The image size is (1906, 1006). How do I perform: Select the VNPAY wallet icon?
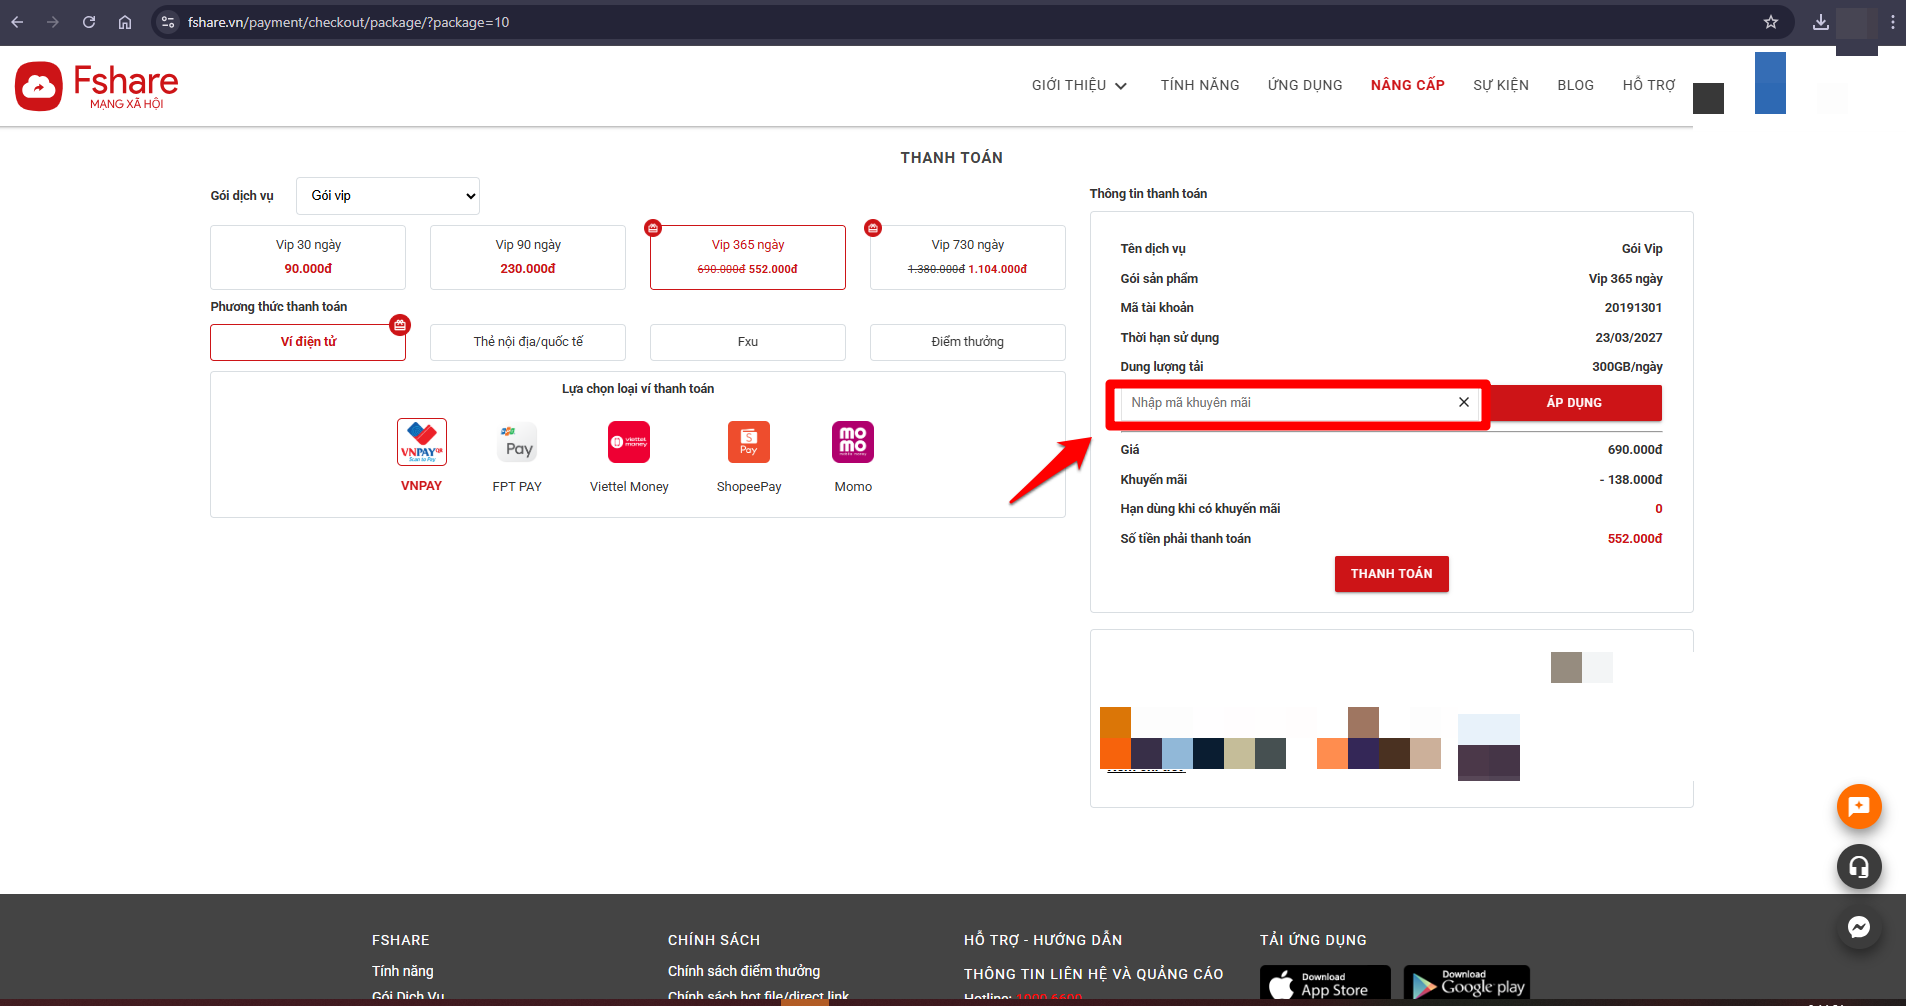pyautogui.click(x=421, y=442)
